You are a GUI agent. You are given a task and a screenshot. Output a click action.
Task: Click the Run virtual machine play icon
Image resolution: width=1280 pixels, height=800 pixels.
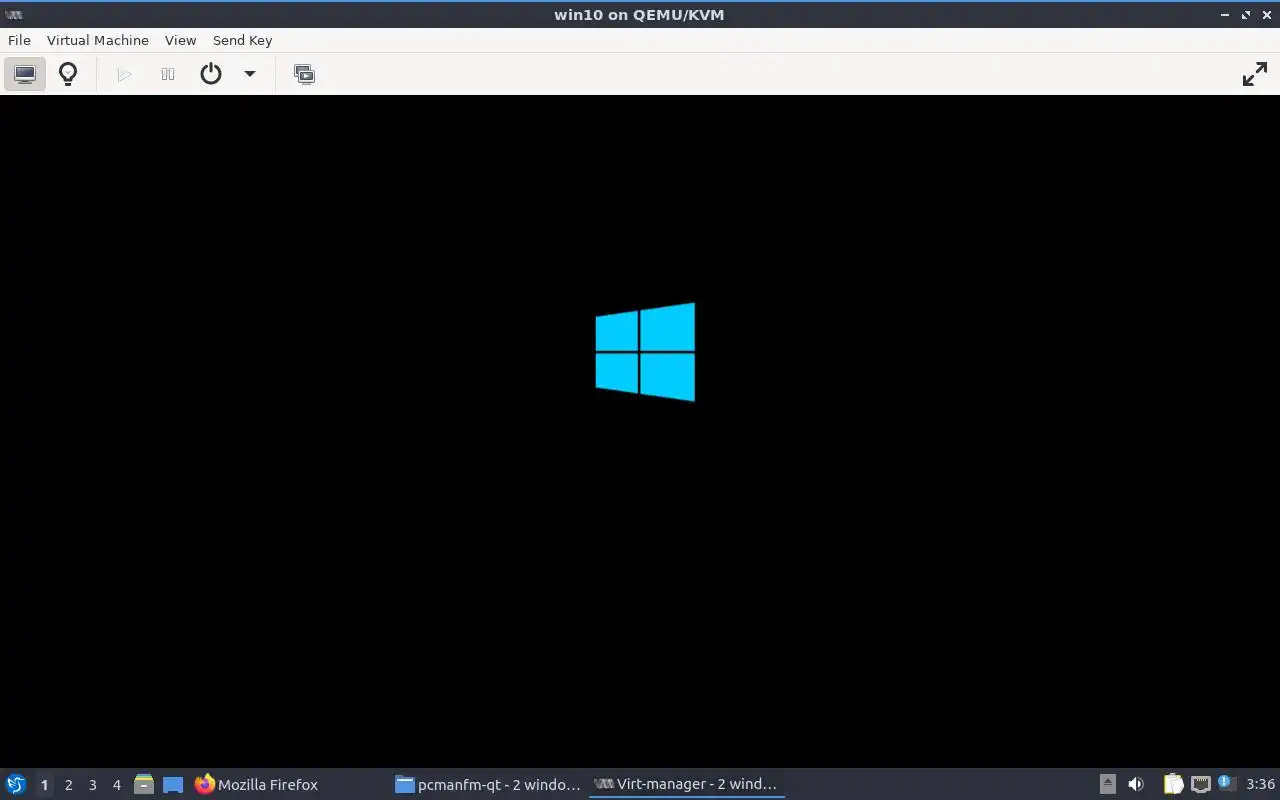[x=124, y=74]
